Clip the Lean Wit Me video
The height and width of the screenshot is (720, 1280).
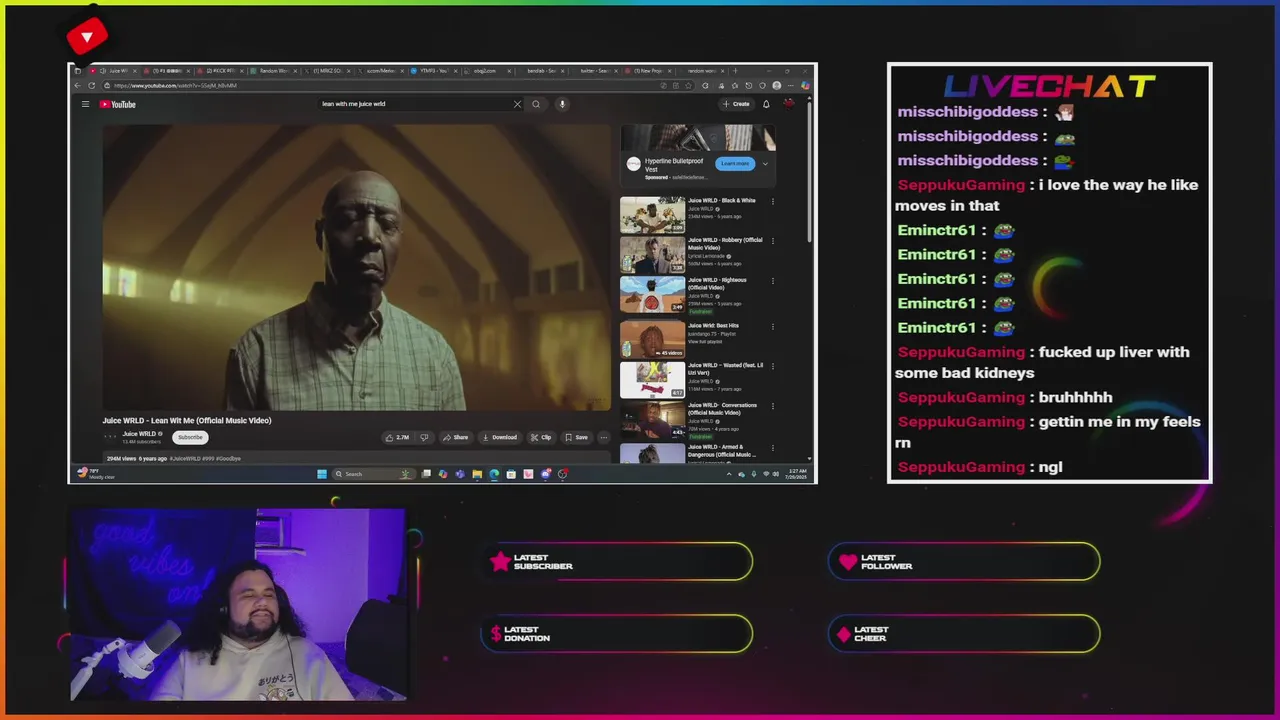click(x=541, y=437)
